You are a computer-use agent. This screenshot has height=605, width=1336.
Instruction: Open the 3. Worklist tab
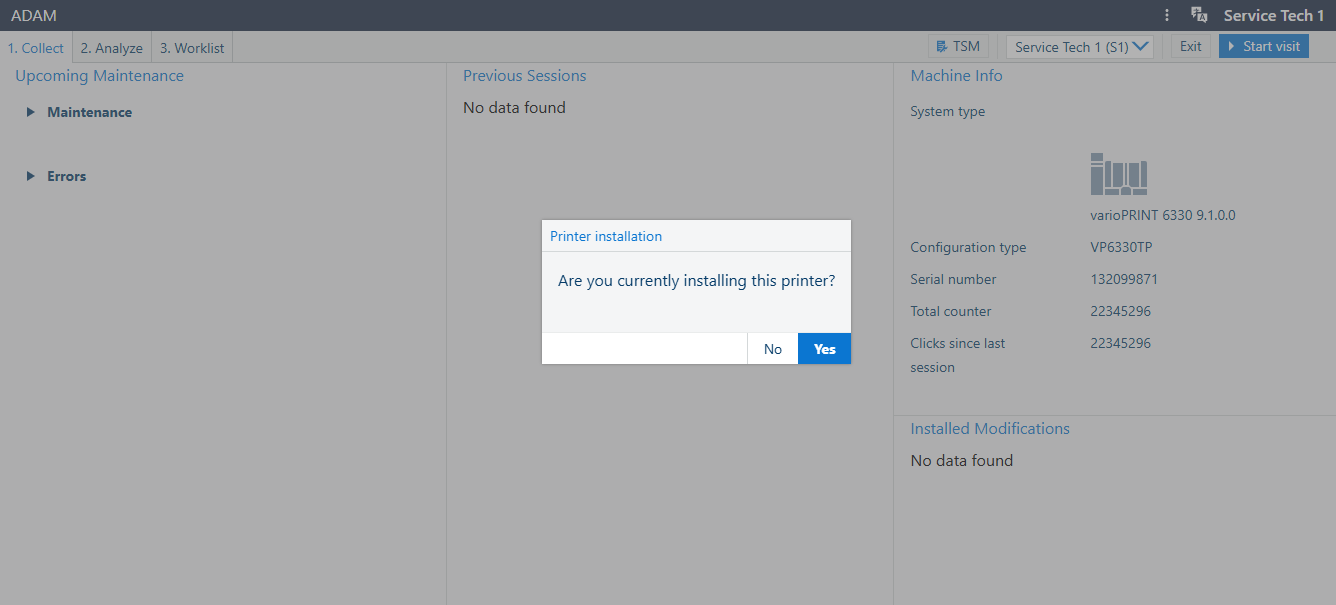tap(192, 48)
